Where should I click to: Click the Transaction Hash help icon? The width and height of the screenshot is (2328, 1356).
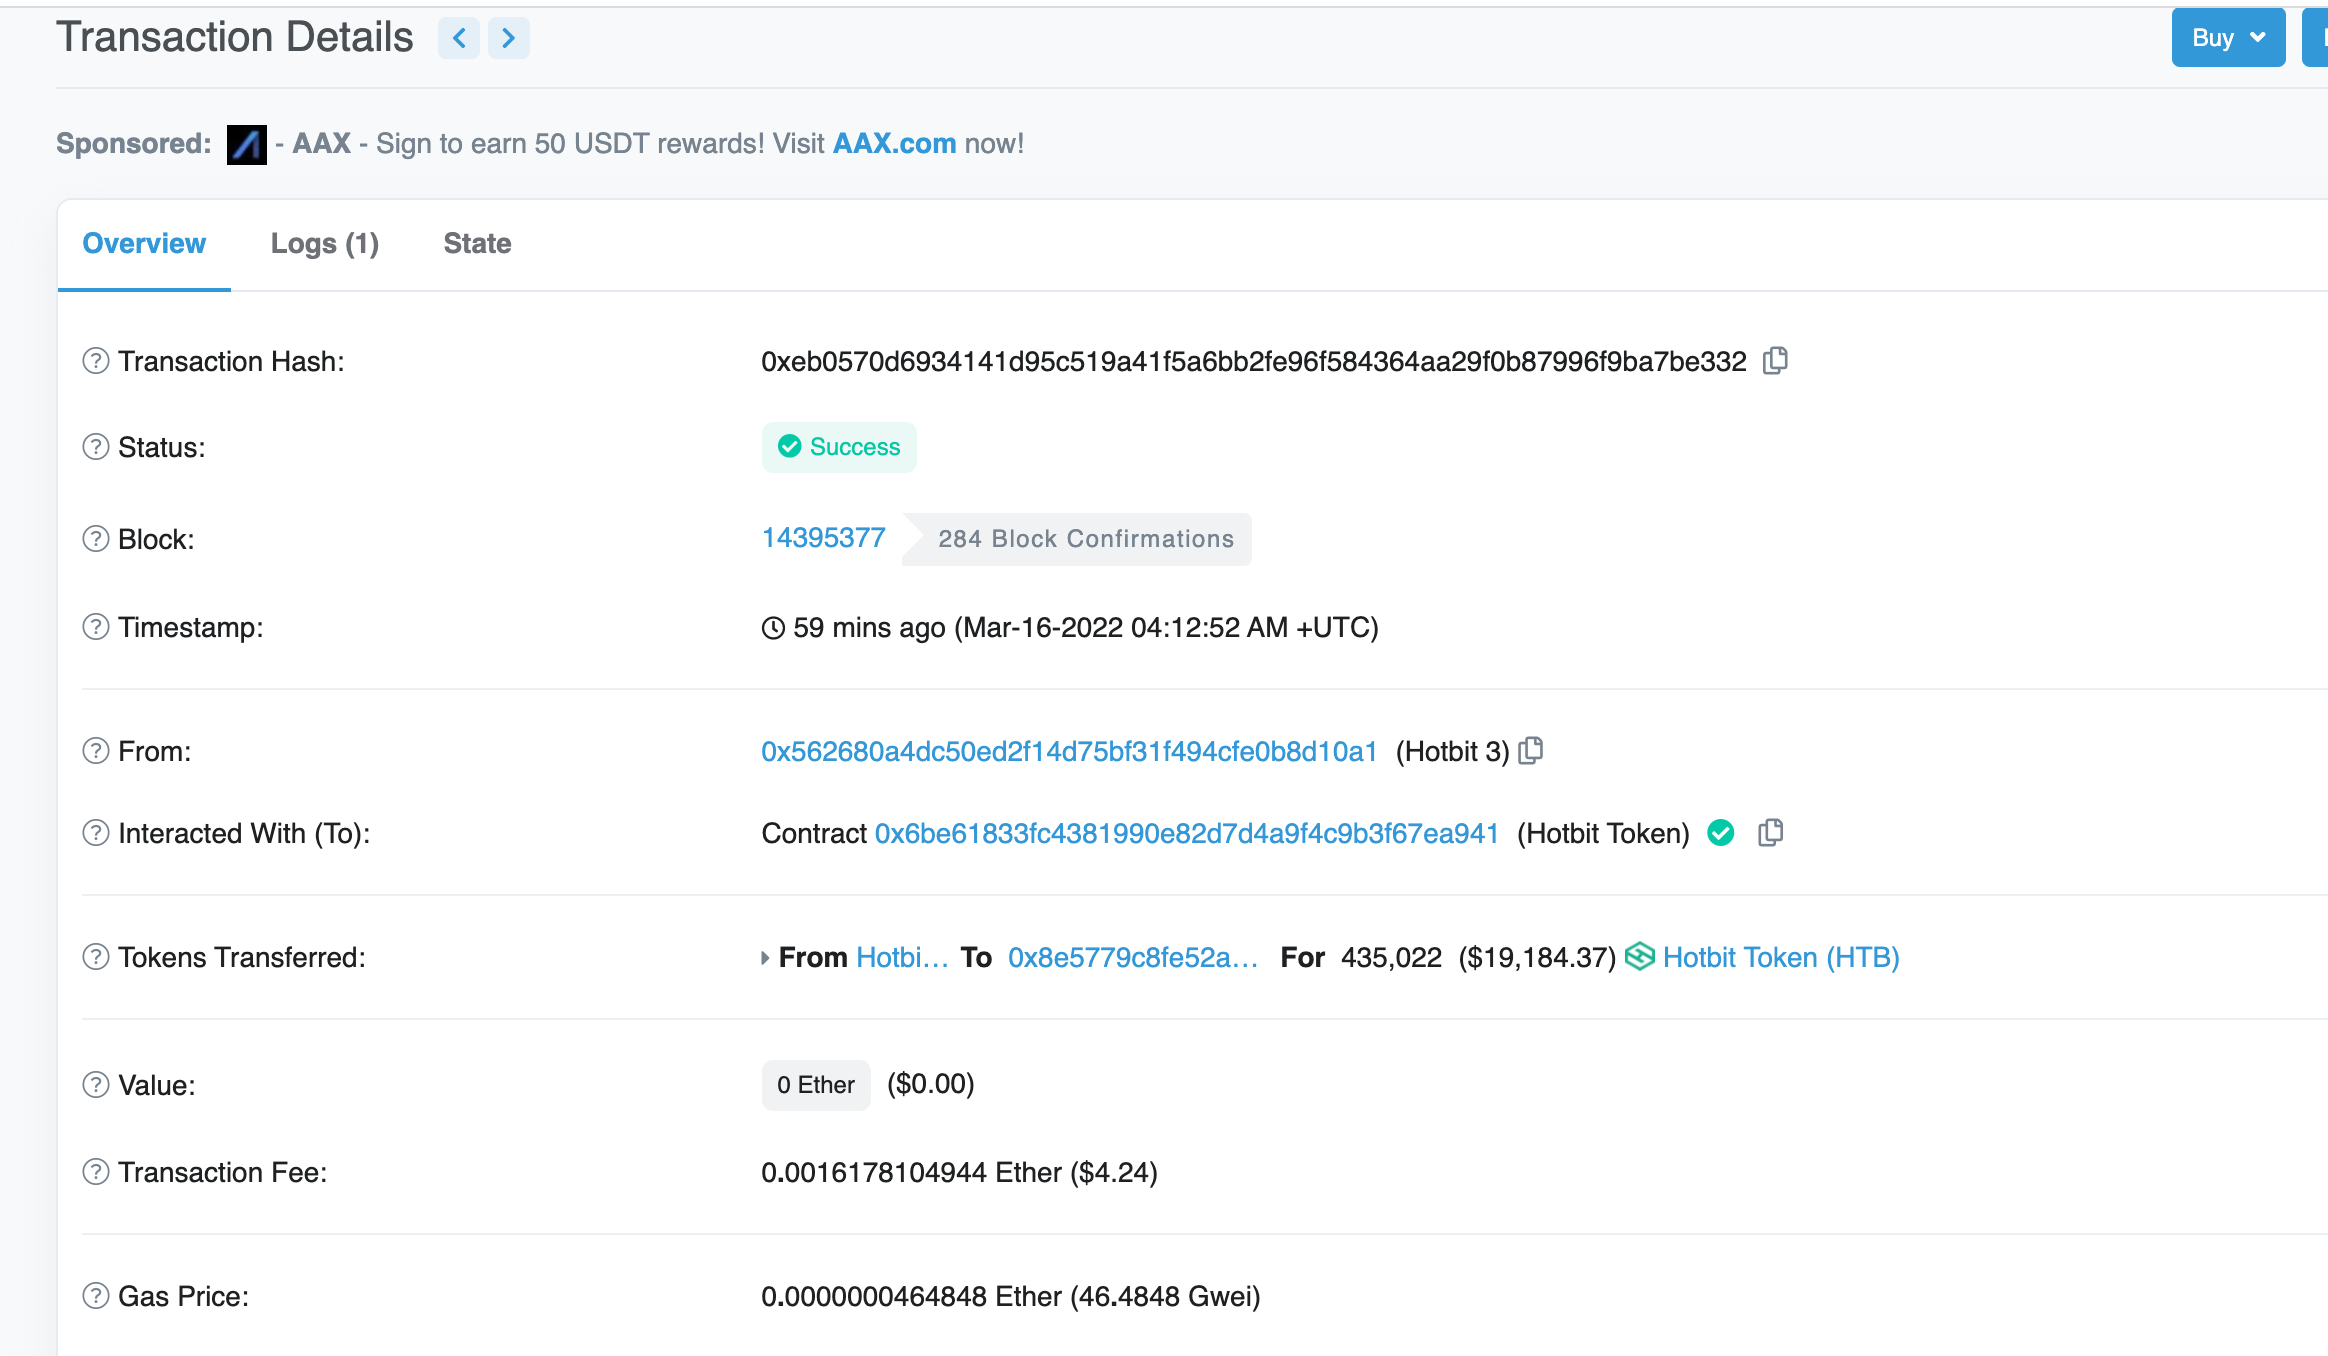coord(95,361)
